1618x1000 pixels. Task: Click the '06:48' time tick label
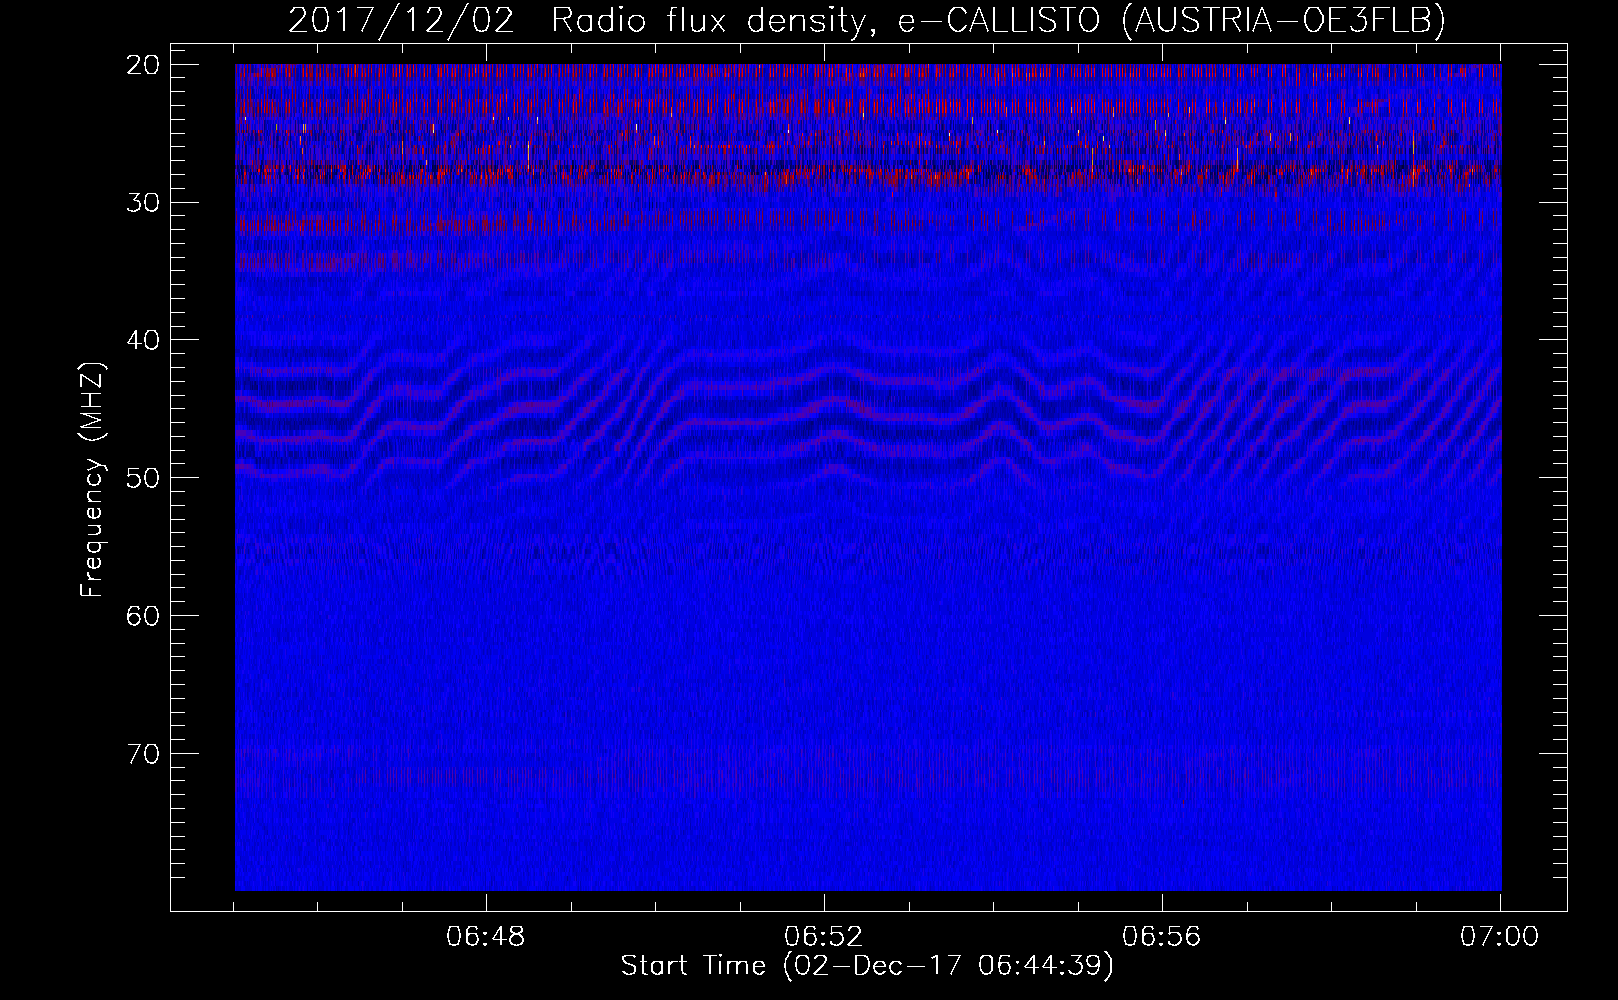[x=486, y=937]
